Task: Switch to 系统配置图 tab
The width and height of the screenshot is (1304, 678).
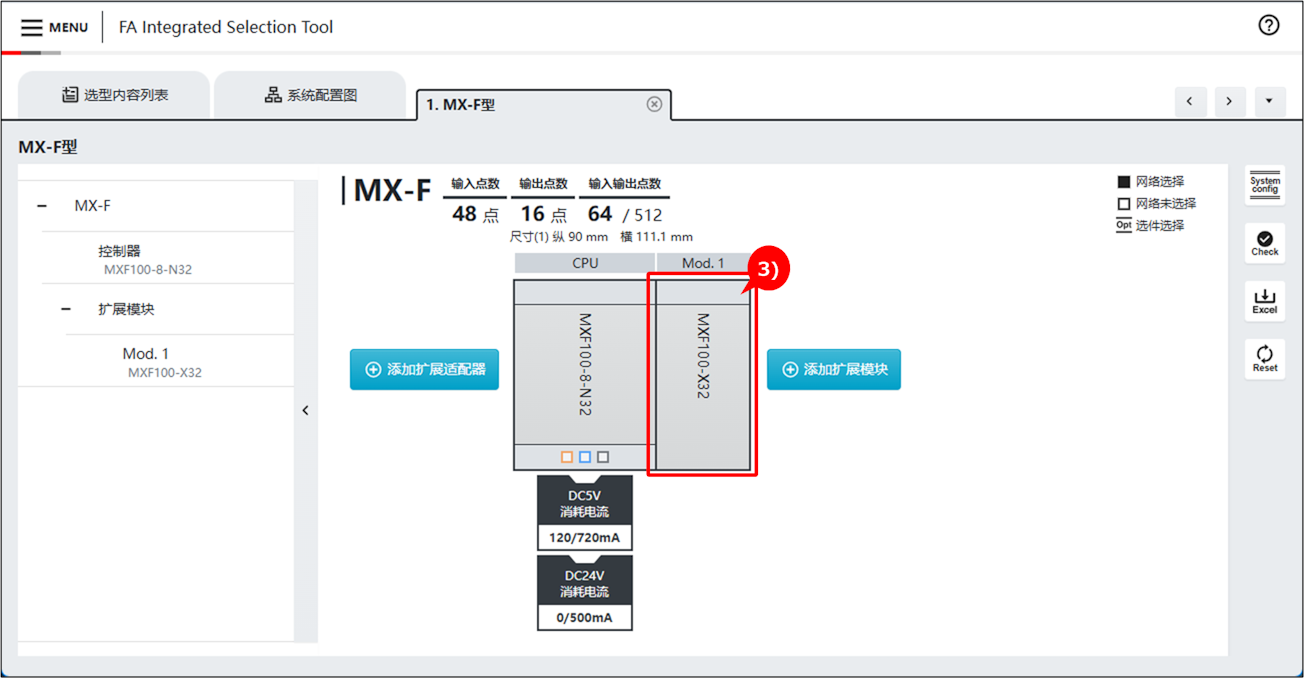Action: tap(310, 95)
